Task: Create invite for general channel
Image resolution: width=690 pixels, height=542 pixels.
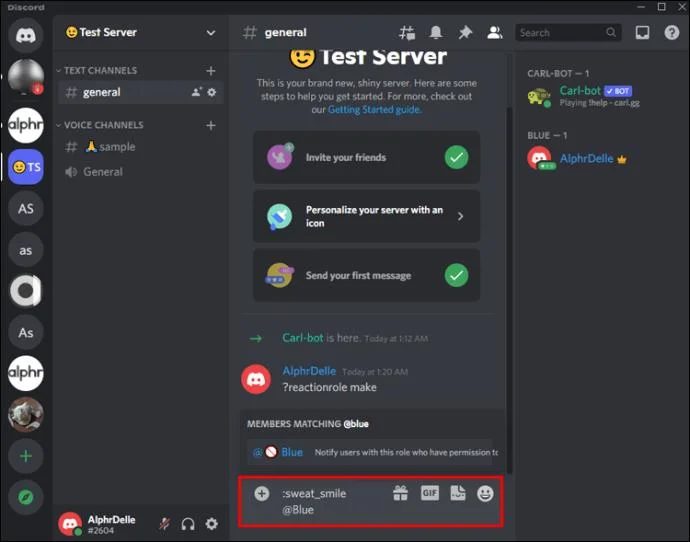Action: pyautogui.click(x=196, y=92)
